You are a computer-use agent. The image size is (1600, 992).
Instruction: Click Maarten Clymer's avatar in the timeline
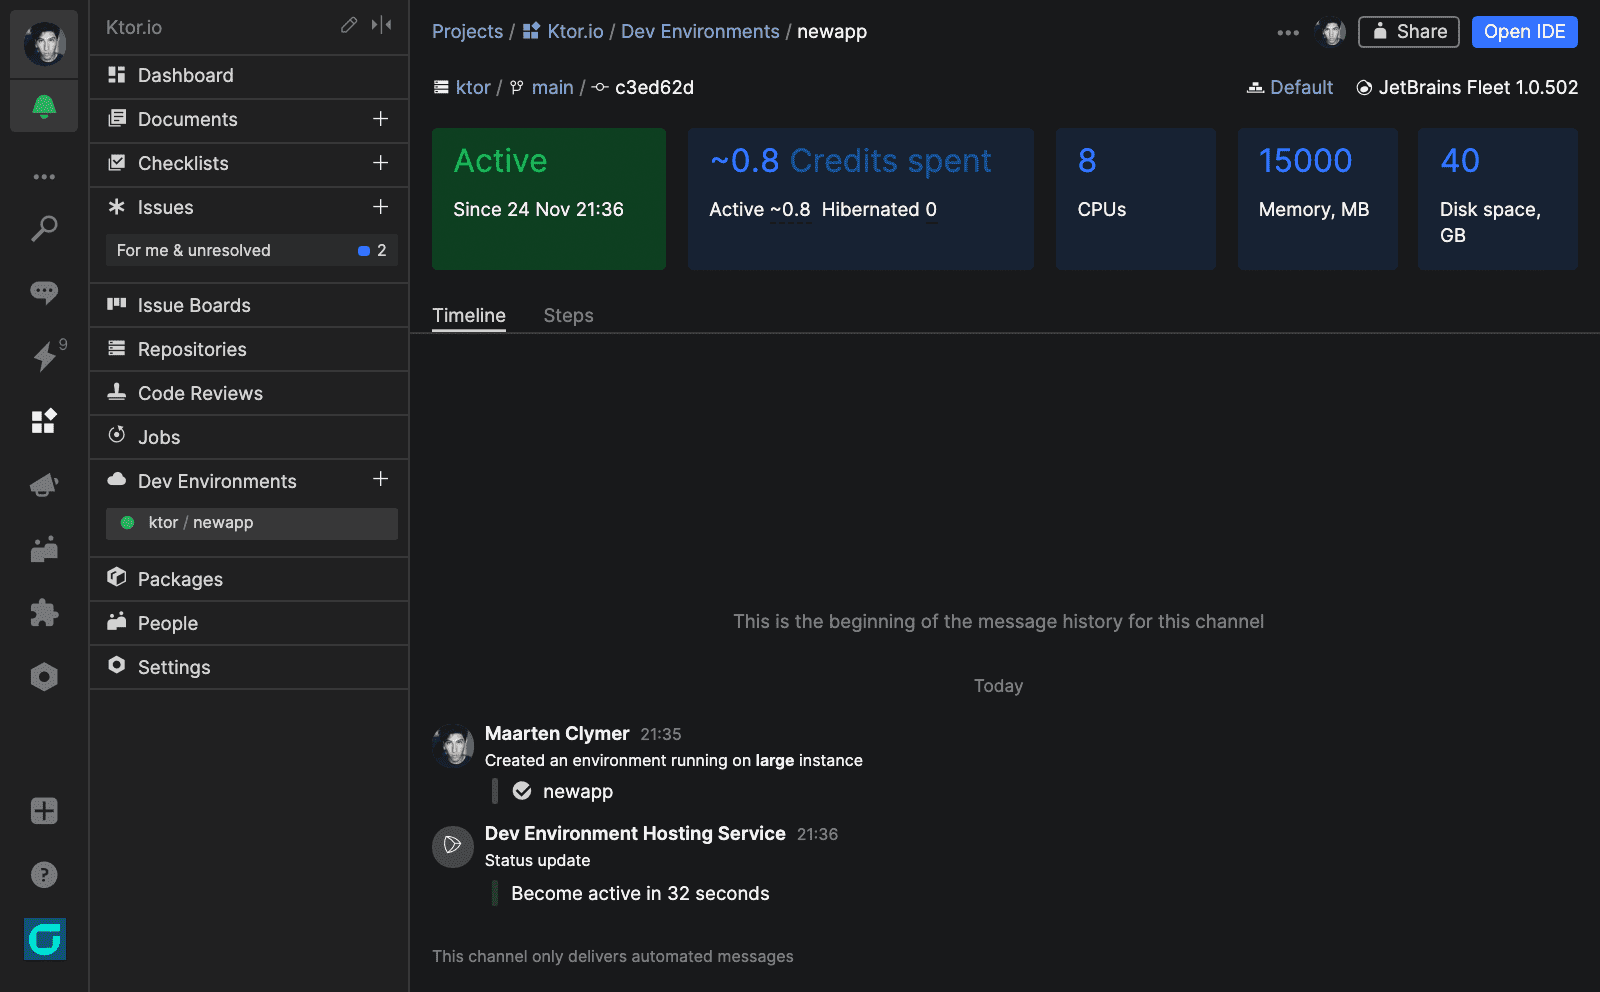(x=453, y=746)
